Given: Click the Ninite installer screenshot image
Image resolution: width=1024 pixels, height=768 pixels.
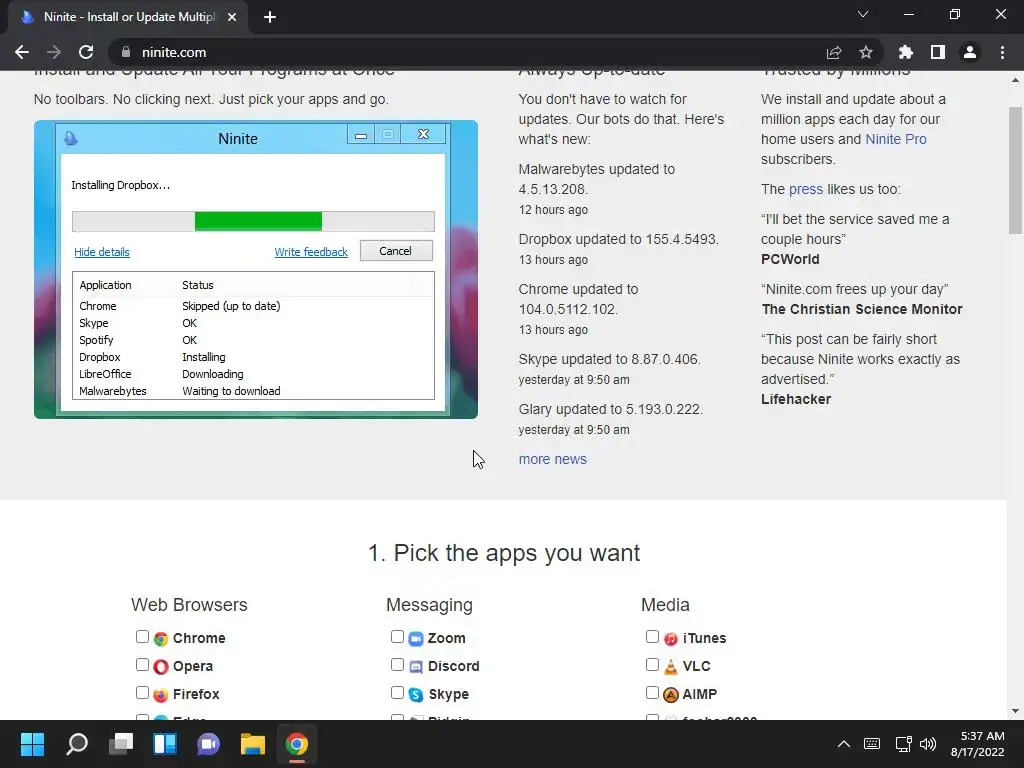Looking at the screenshot, I should [256, 269].
